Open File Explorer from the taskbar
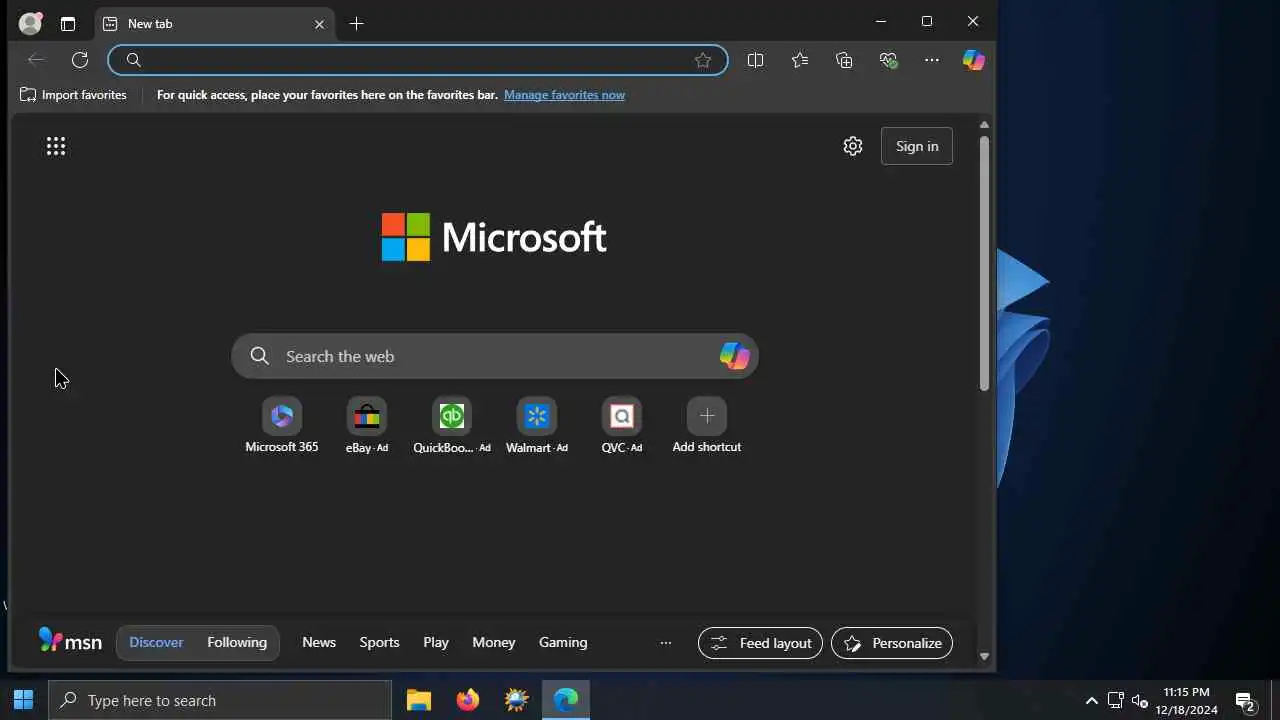 (419, 700)
